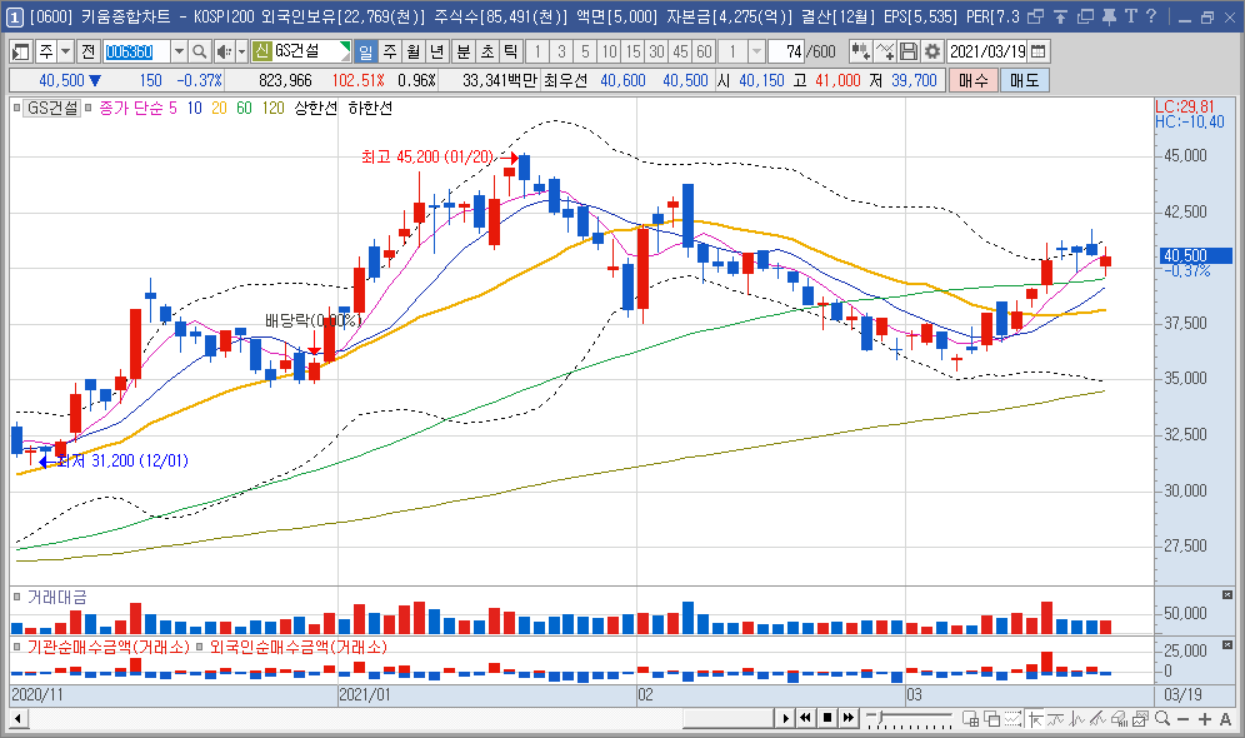Click the stop button in the bottom chart controls
This screenshot has width=1245, height=738.
(x=827, y=717)
